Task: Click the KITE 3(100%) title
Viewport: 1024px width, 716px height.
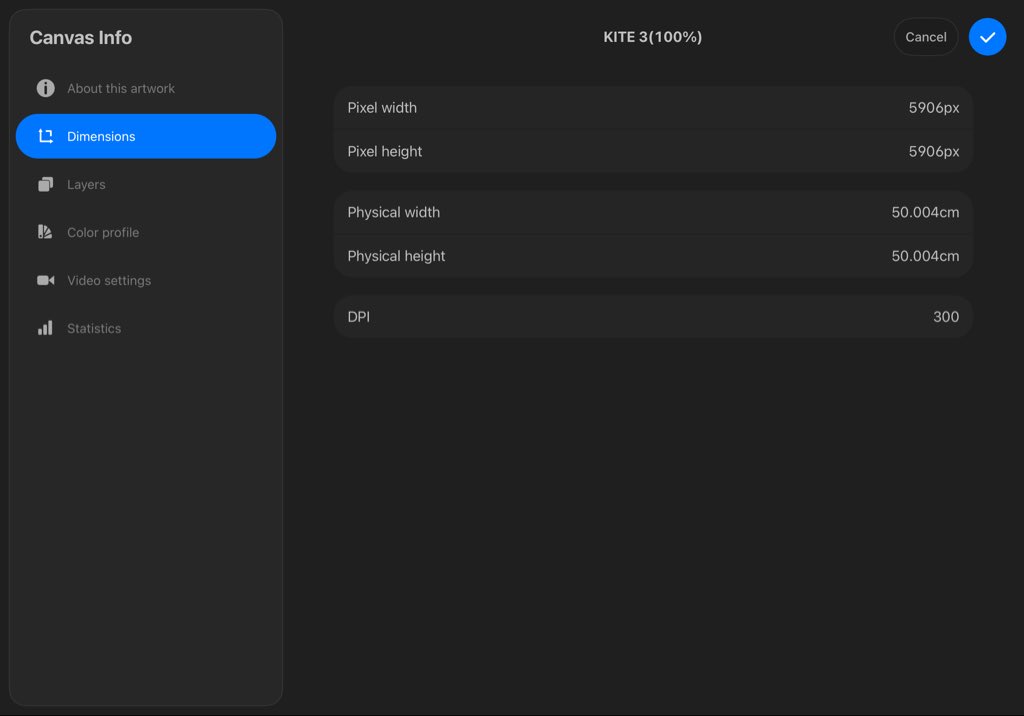Action: [652, 37]
